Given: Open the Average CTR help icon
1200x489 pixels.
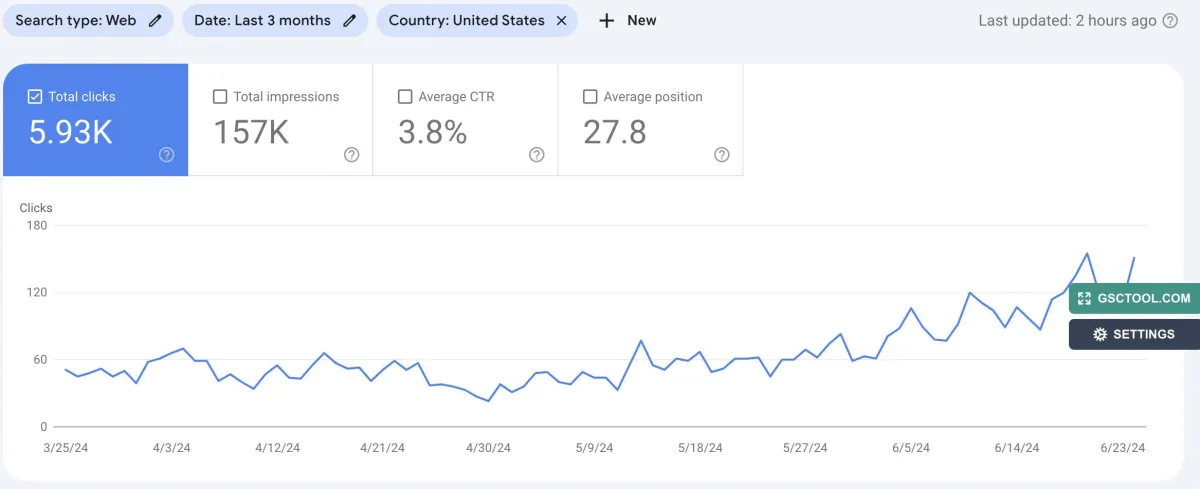Looking at the screenshot, I should [536, 155].
